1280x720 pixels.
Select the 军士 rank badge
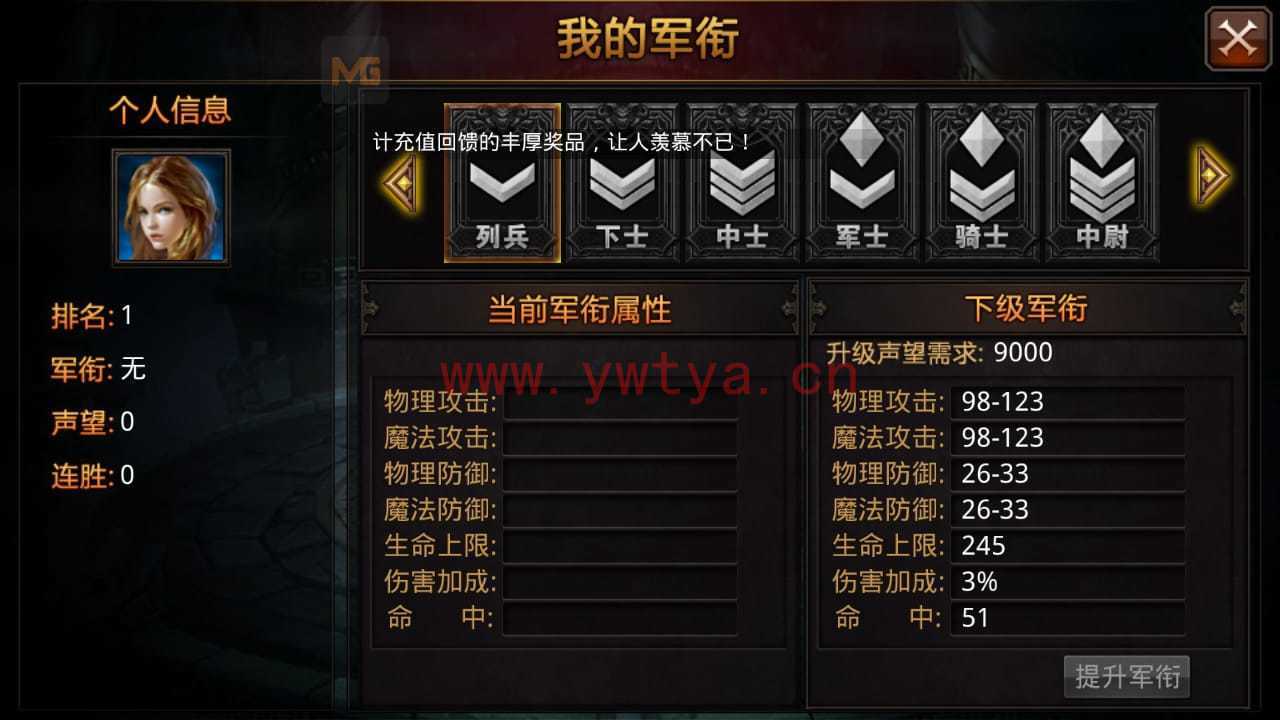pyautogui.click(x=862, y=183)
